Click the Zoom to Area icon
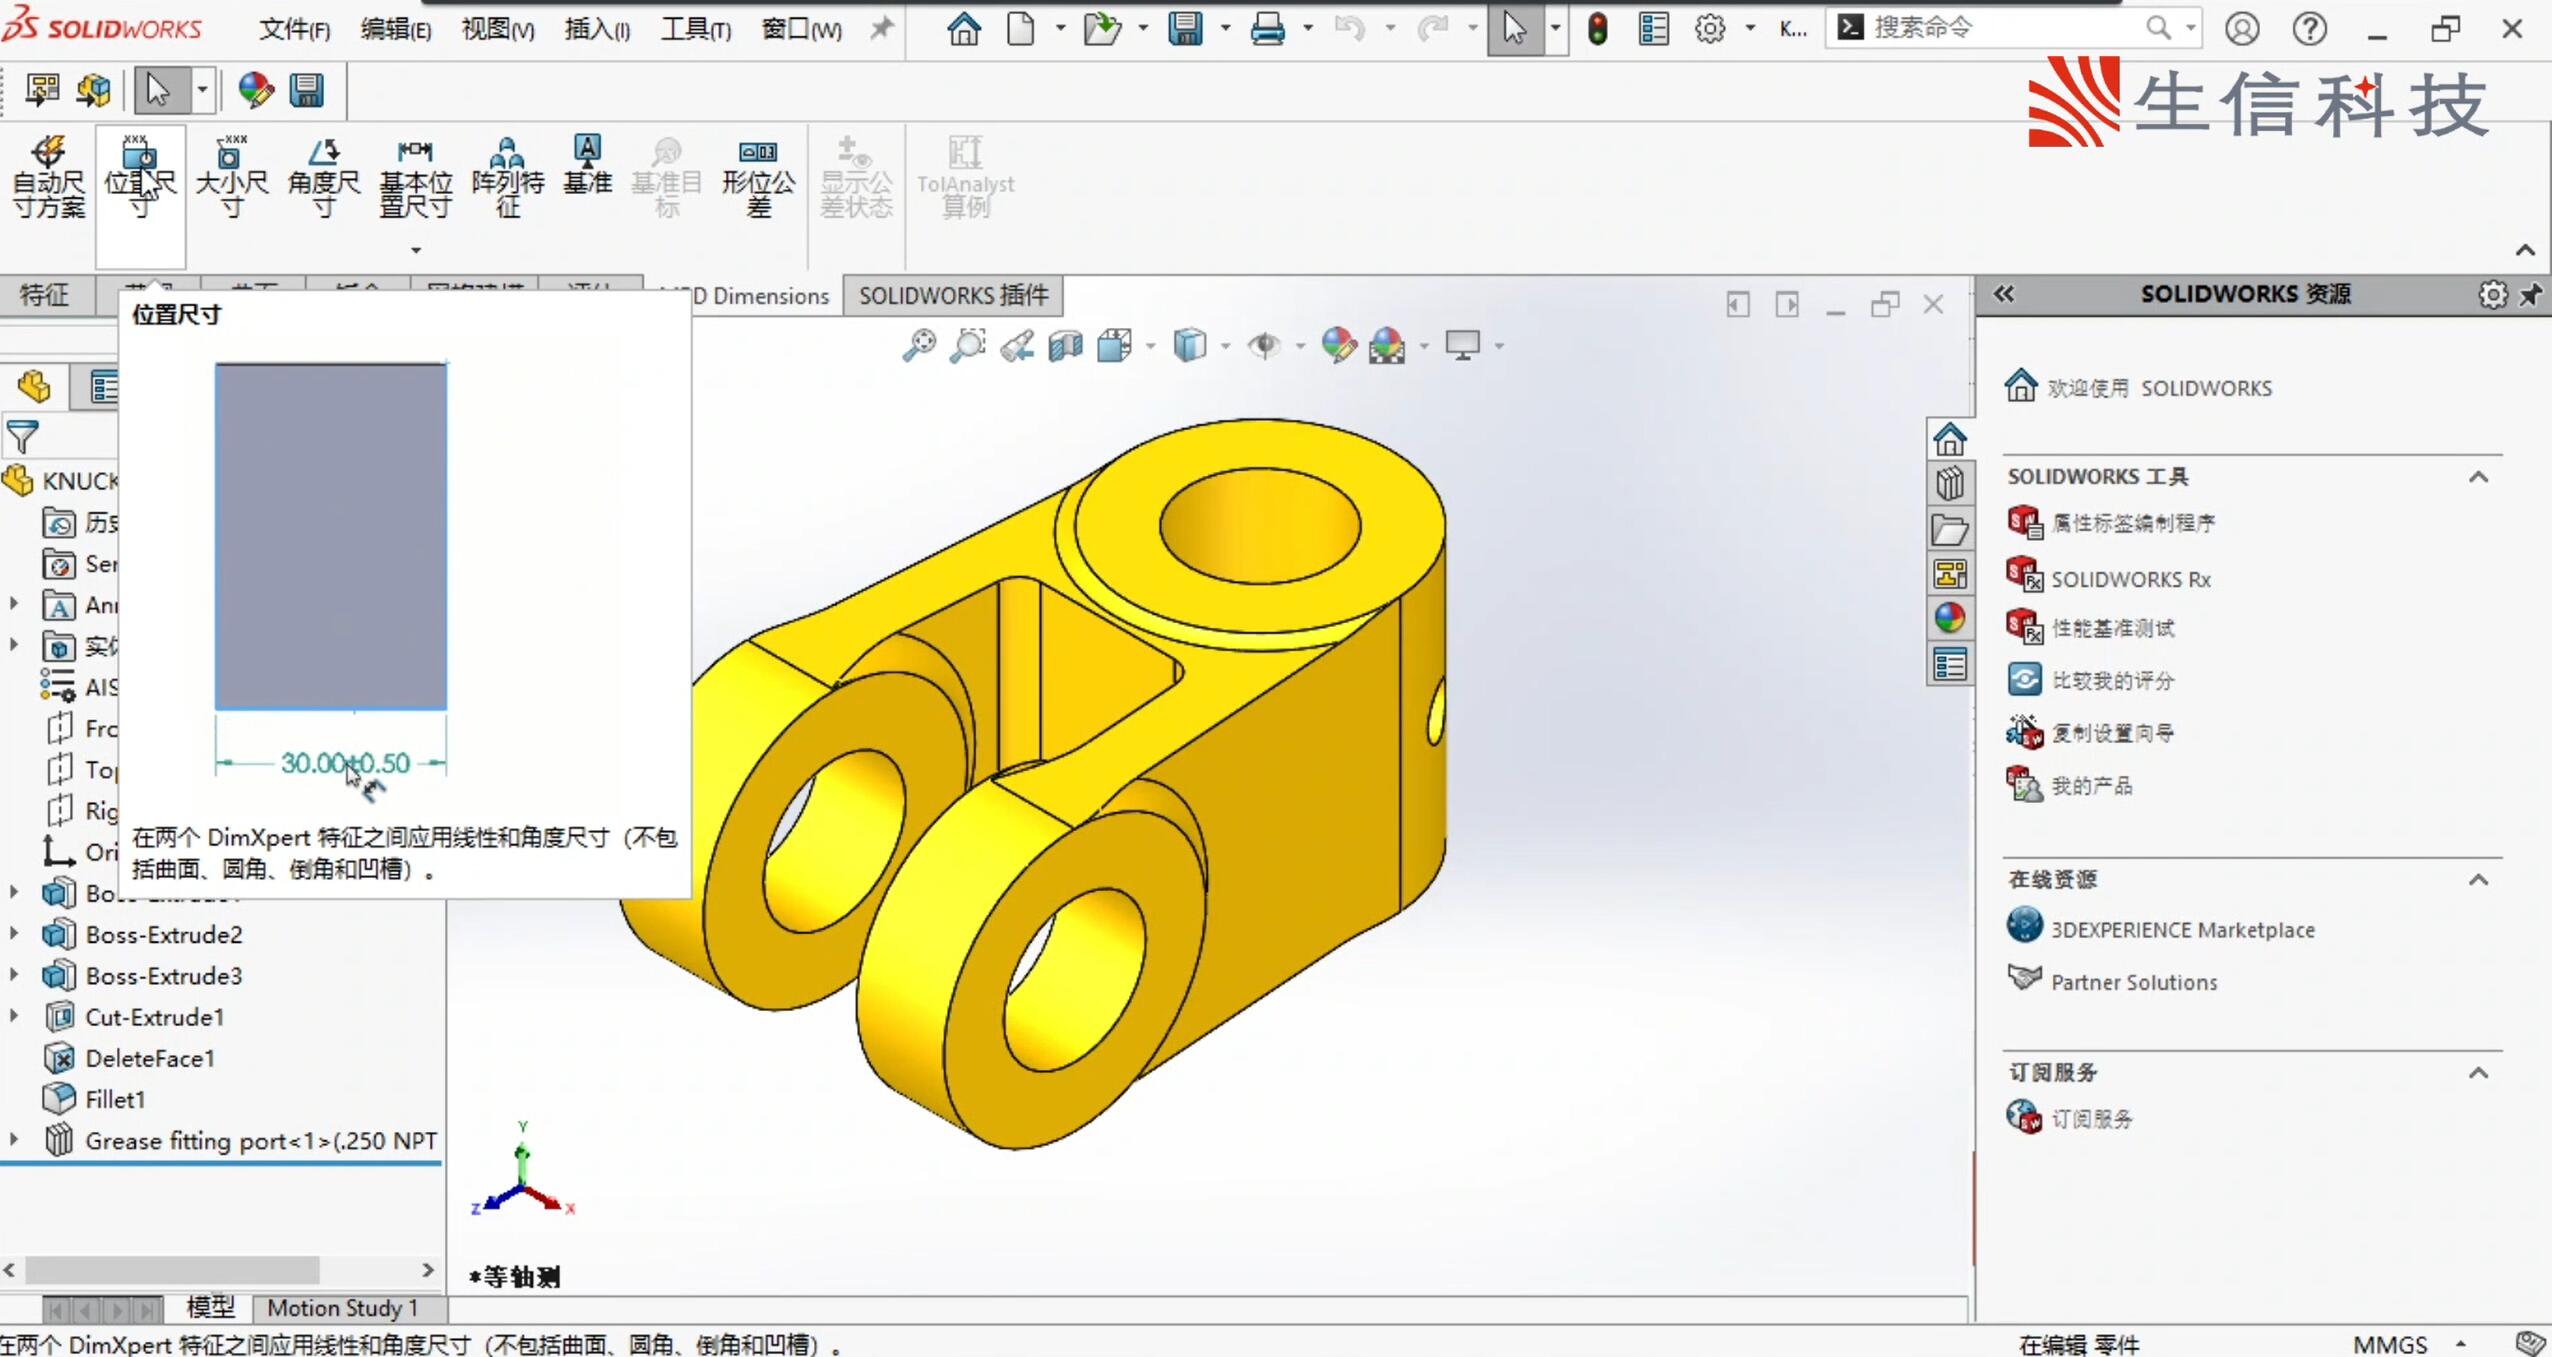The width and height of the screenshot is (2552, 1357). coord(967,346)
